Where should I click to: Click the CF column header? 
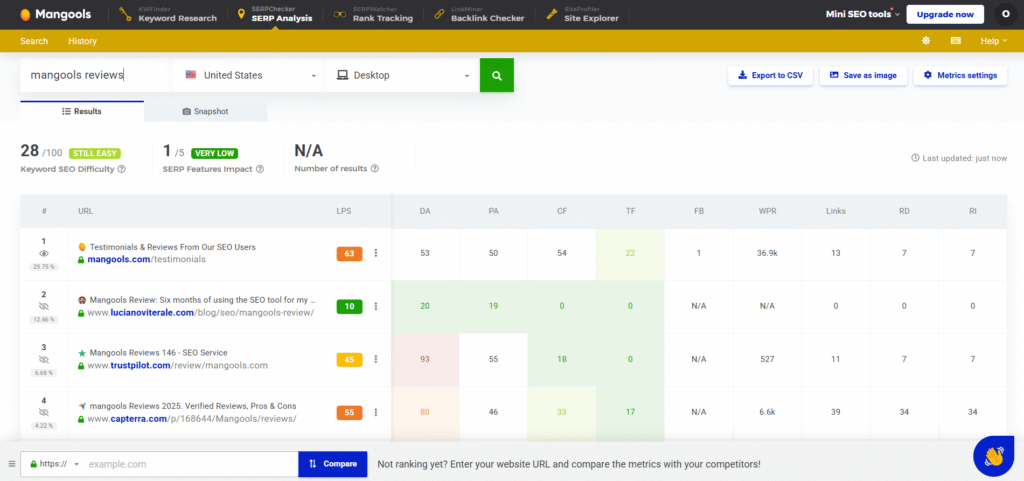pyautogui.click(x=562, y=211)
